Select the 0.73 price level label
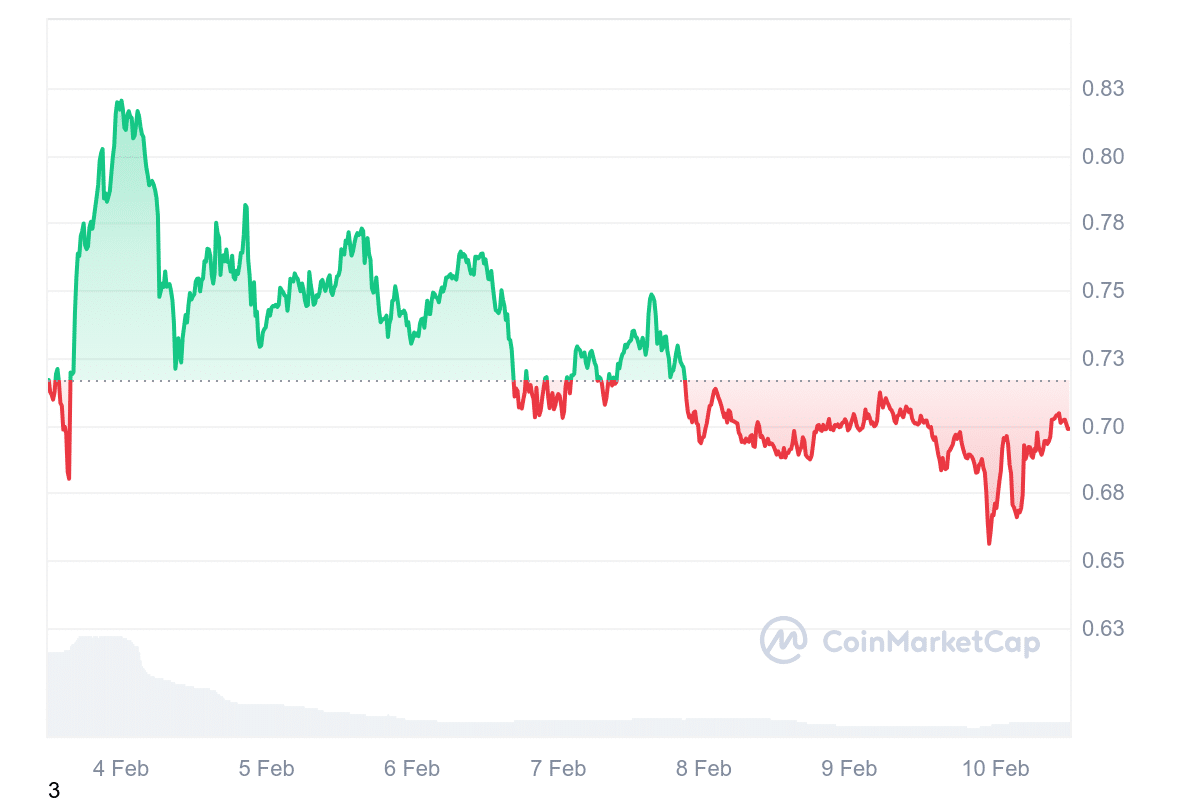Viewport: 1200px width, 800px height. click(x=1103, y=358)
